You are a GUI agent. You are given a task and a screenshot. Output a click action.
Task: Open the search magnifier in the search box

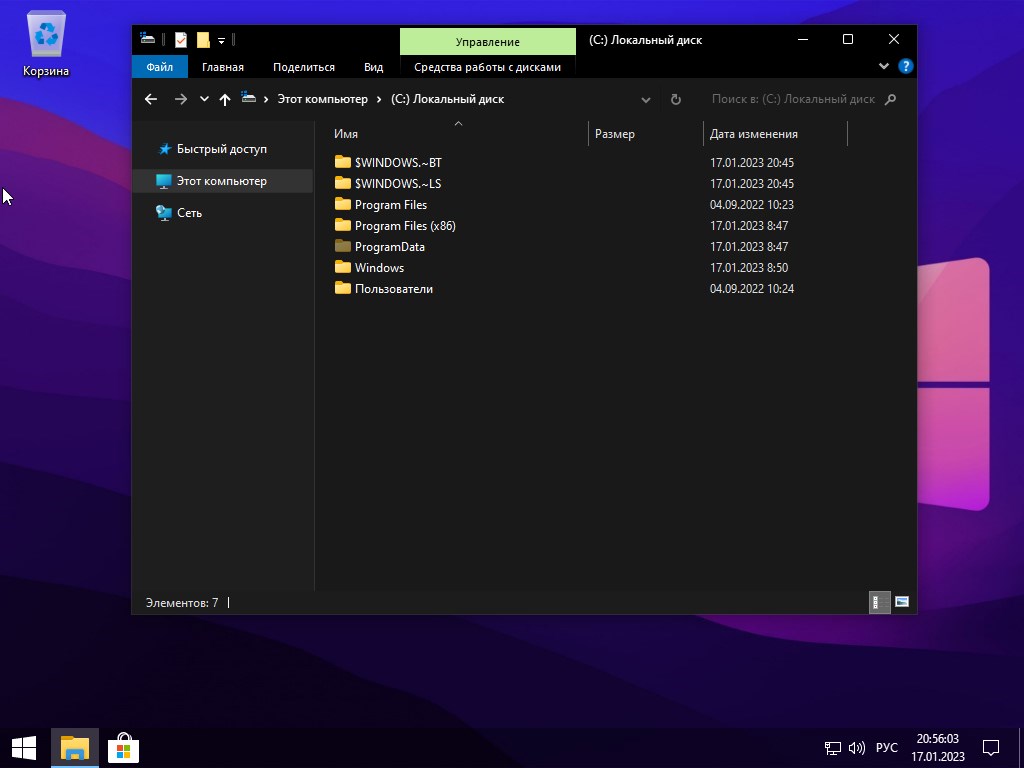click(x=891, y=99)
